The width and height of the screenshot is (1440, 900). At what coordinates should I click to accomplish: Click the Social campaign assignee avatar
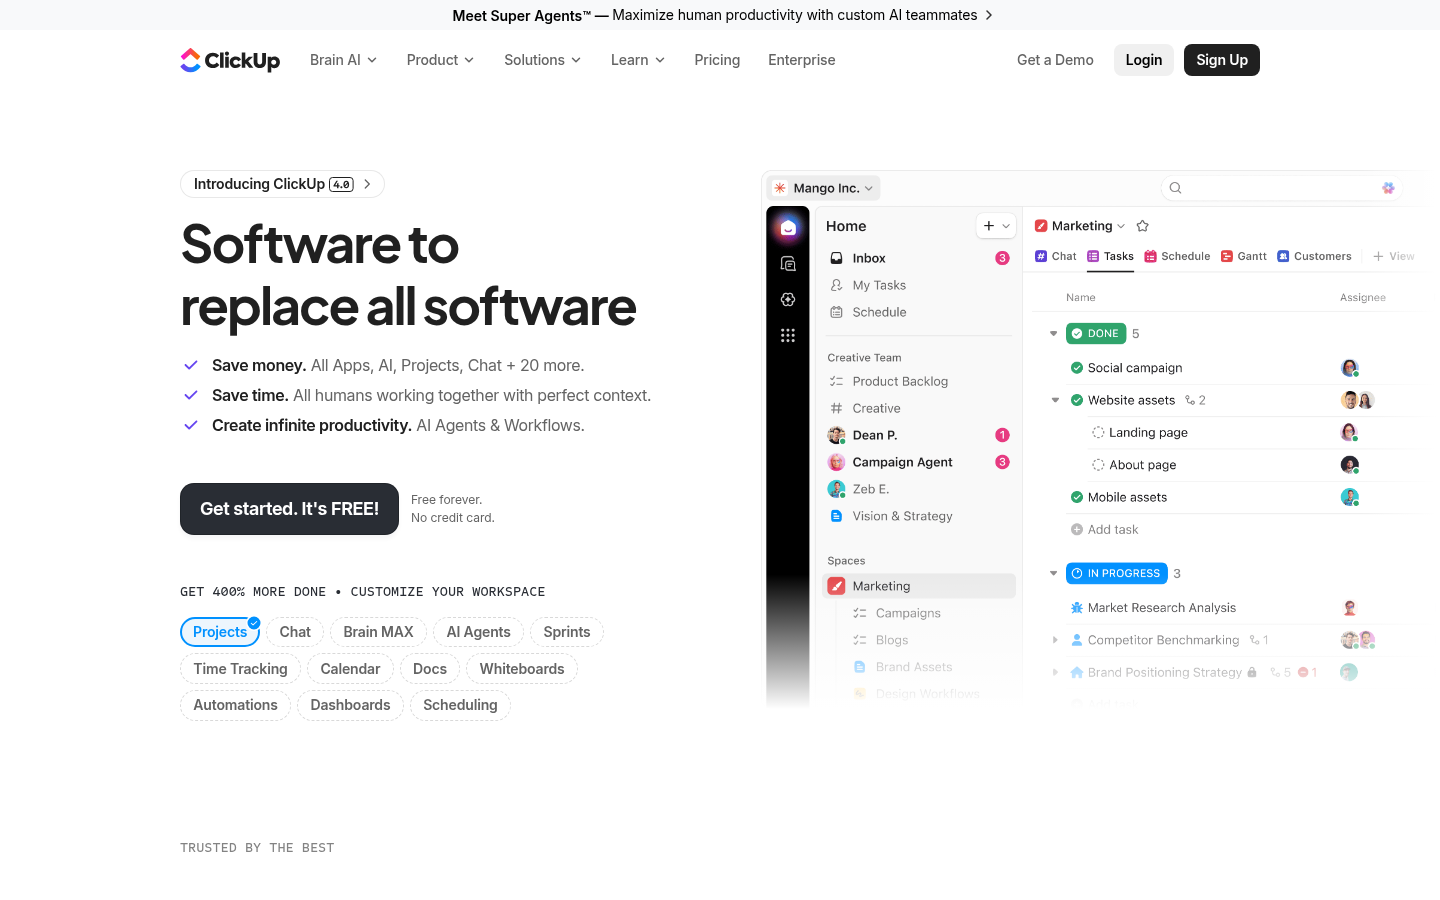point(1350,368)
